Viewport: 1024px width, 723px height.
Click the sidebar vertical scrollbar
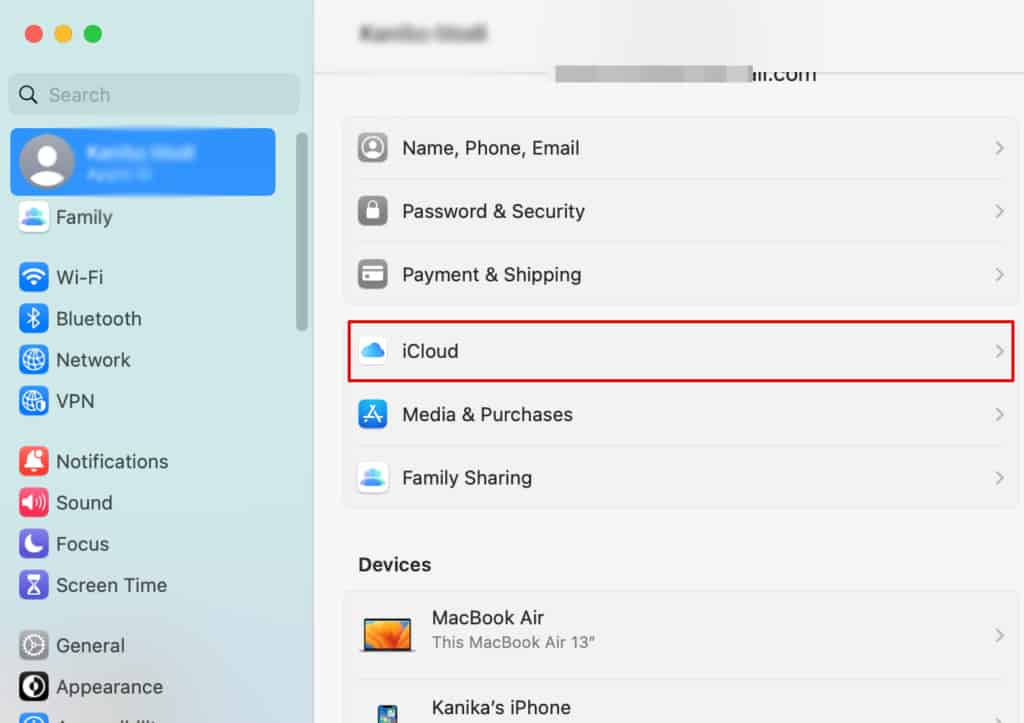click(301, 232)
